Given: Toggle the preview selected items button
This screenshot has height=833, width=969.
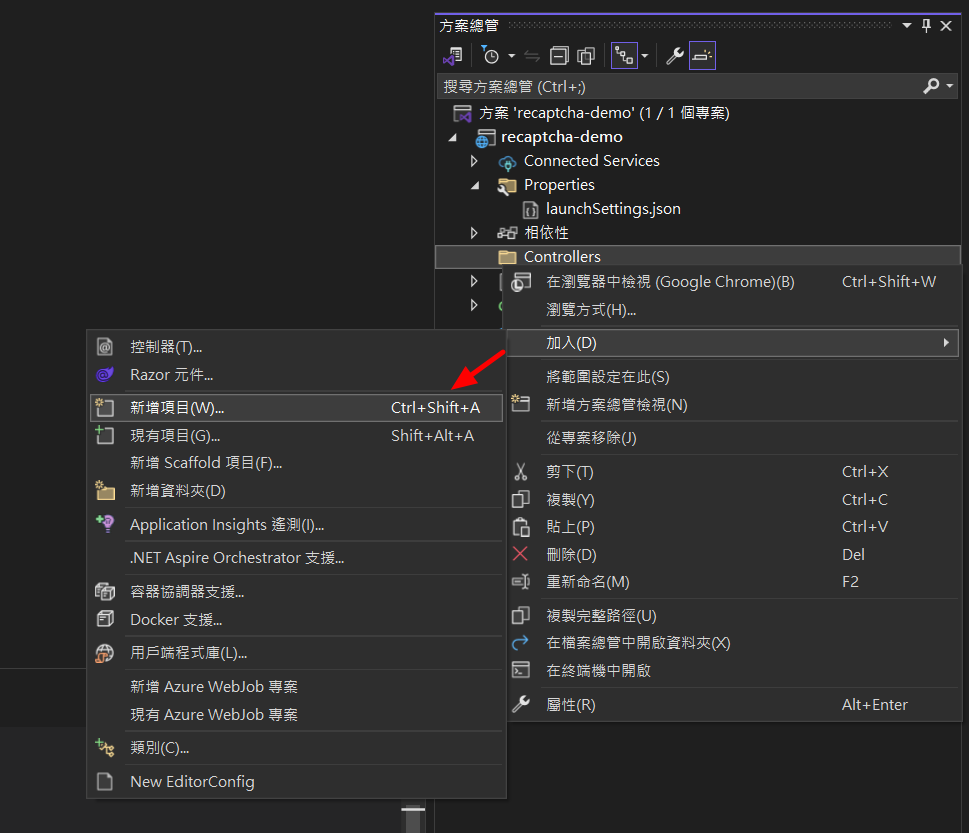Looking at the screenshot, I should coord(702,56).
